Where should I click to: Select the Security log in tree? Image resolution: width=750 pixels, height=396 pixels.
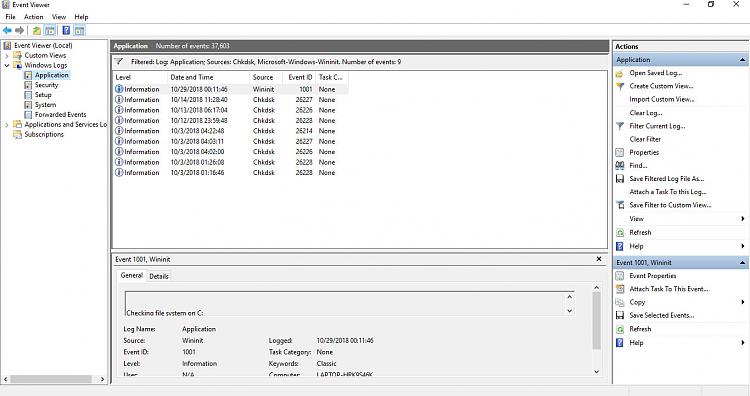coord(46,85)
